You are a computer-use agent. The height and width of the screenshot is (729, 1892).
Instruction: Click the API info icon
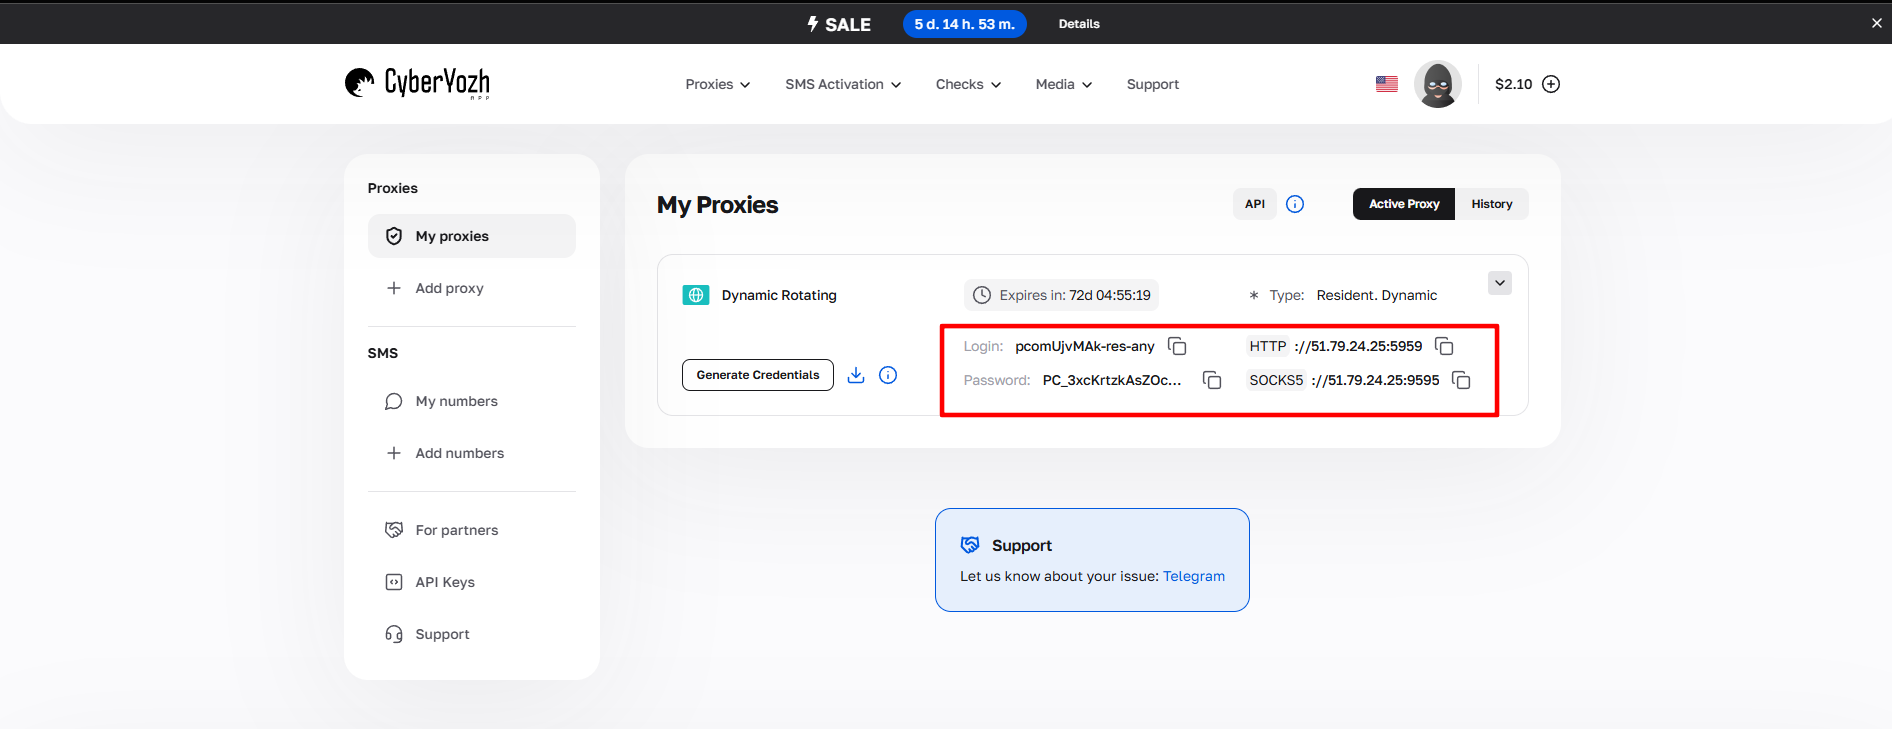click(1295, 204)
